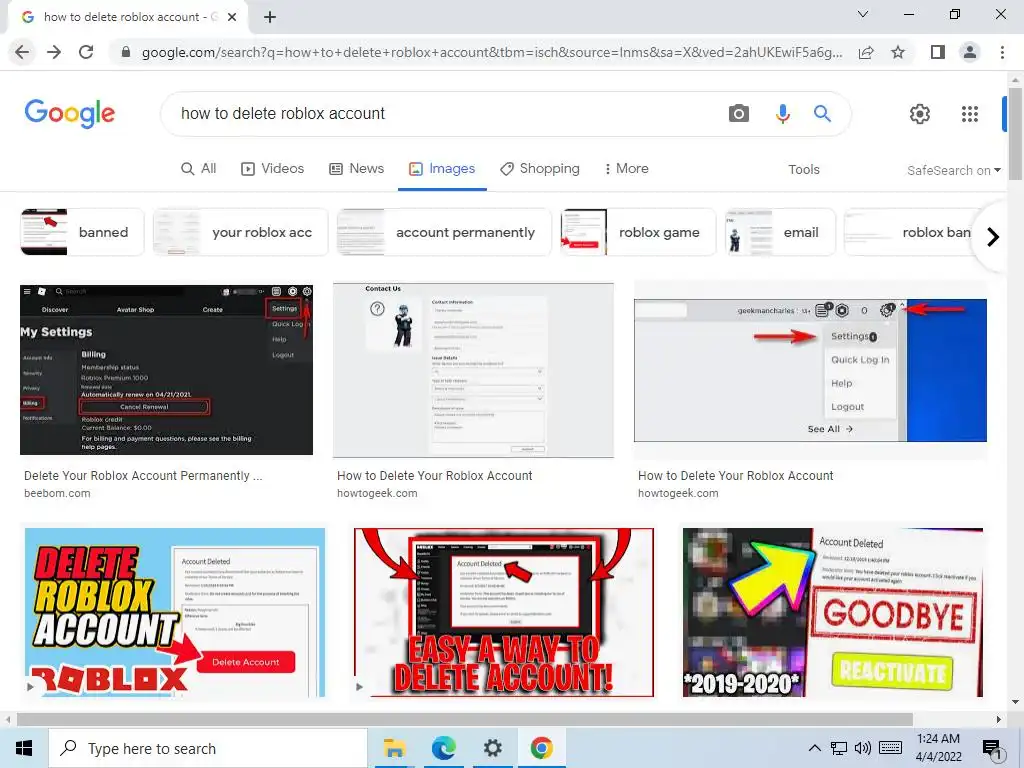
Task: Click the vertical page scrollbar
Action: (x=1015, y=134)
